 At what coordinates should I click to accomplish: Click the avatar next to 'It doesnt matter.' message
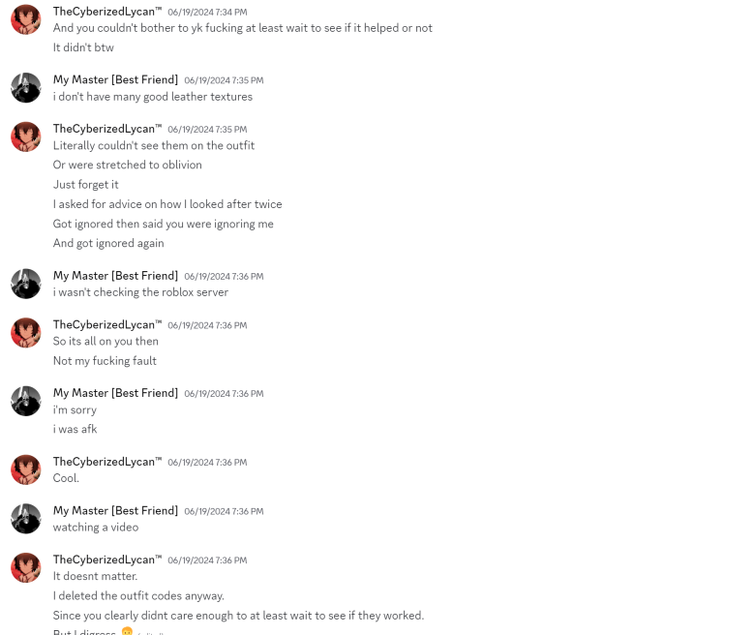[26, 568]
